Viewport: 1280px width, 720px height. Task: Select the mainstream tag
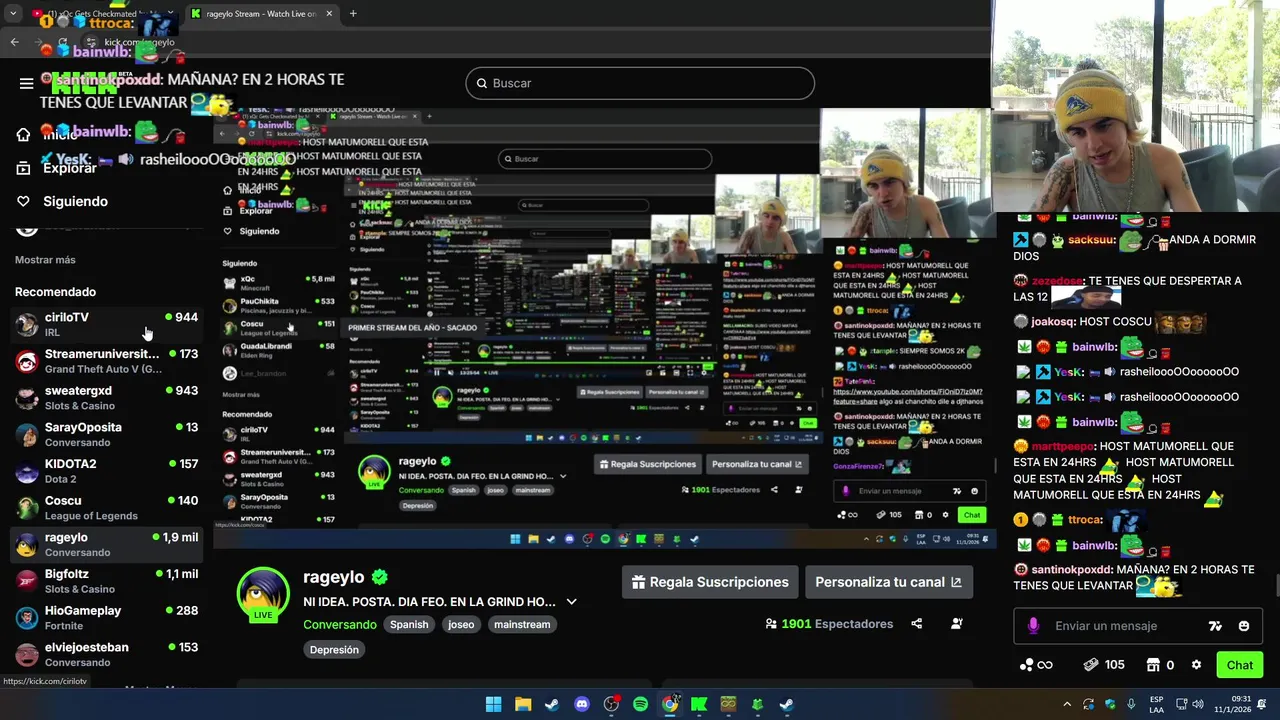(x=522, y=624)
